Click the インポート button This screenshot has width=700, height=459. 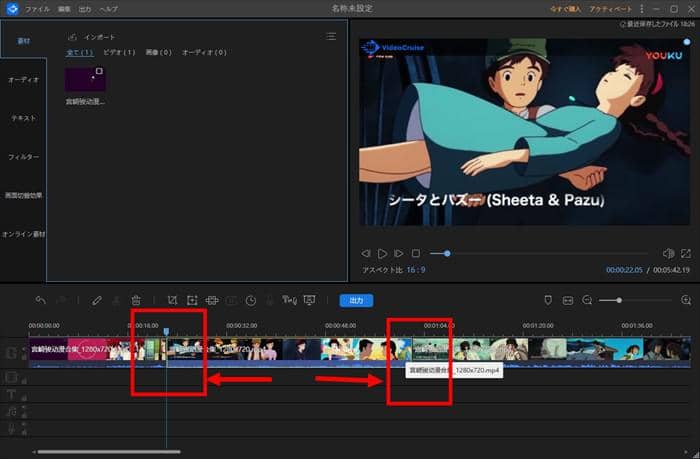[x=100, y=37]
